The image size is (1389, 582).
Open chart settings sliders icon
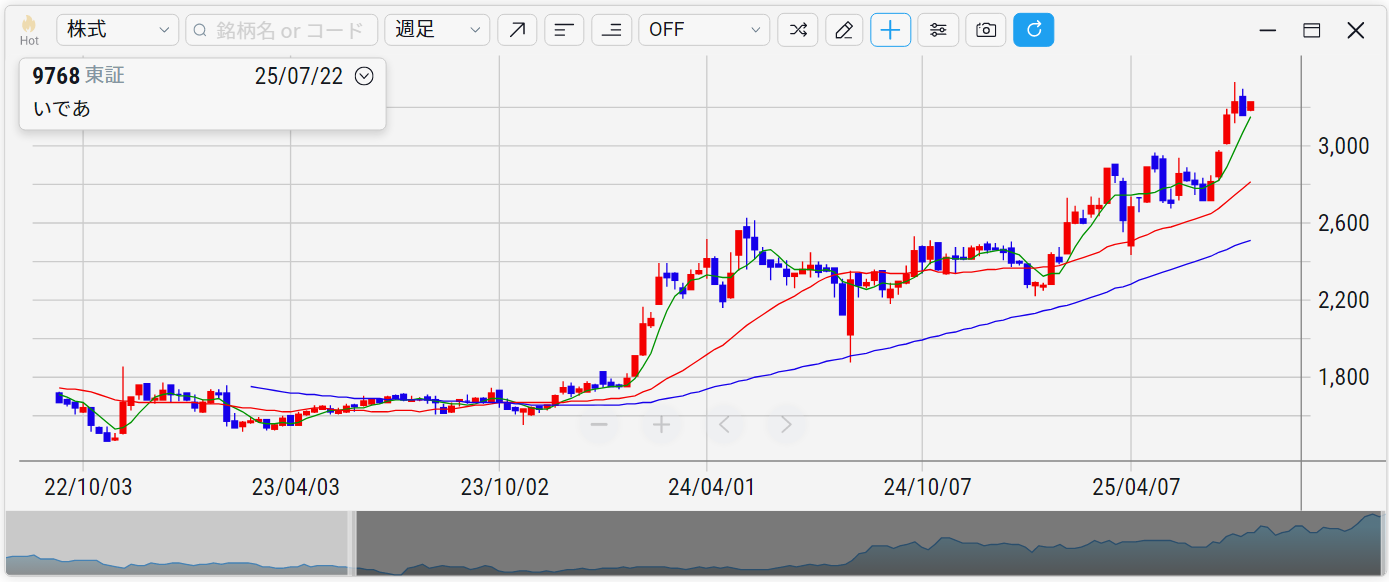[x=938, y=30]
